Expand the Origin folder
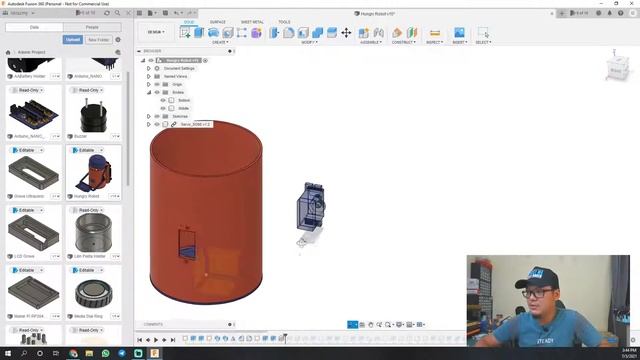Viewport: 640px width, 360px height. (x=149, y=84)
